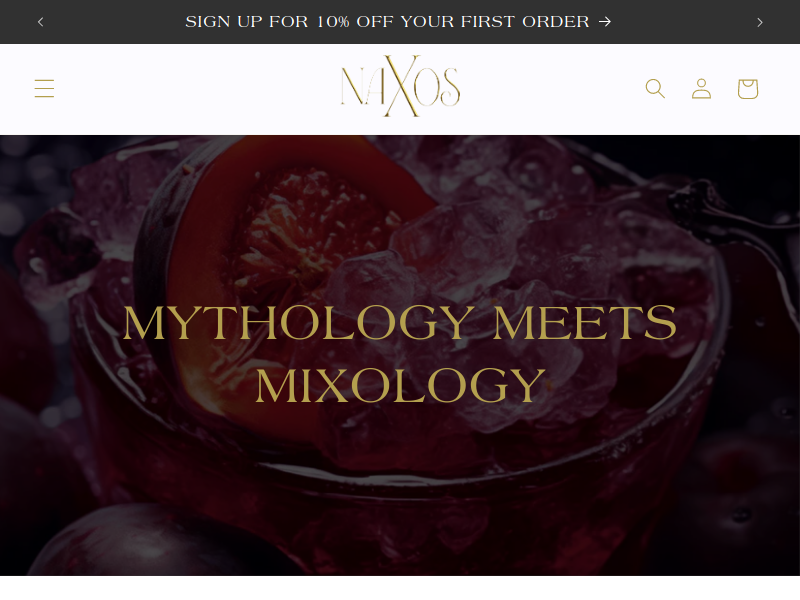Show the previous announcement with left chevron
The image size is (800, 600).
point(41,22)
